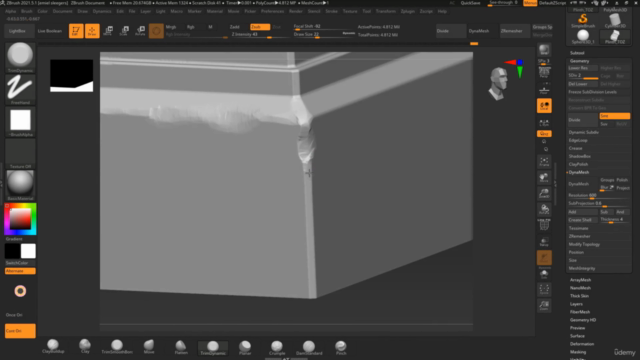Toggle the Live Boolean button
Screen dimensions: 640x360
tap(50, 31)
